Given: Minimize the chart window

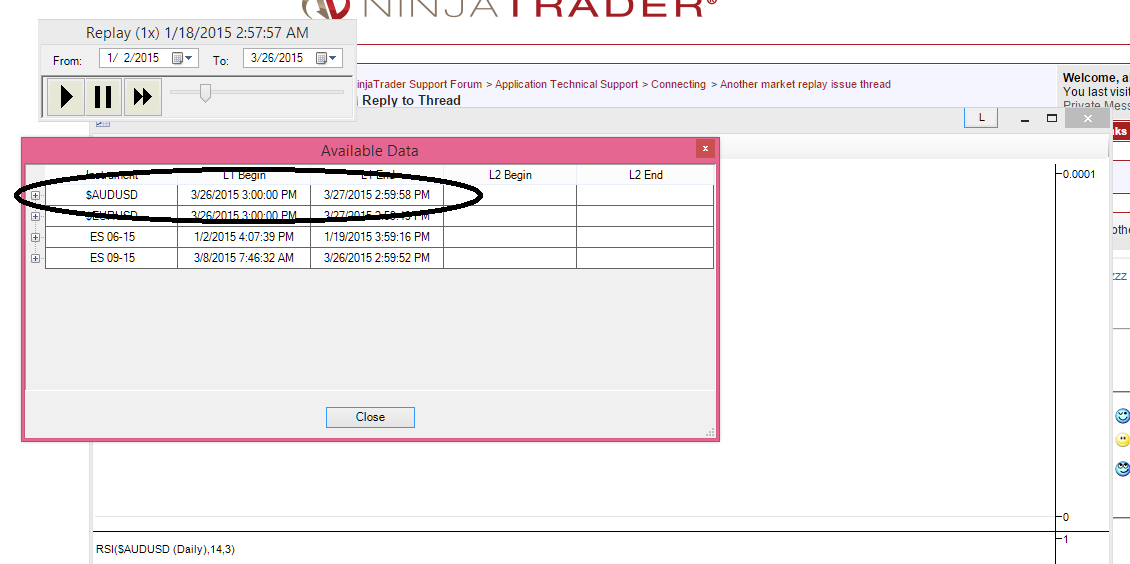Looking at the screenshot, I should coord(1025,119).
